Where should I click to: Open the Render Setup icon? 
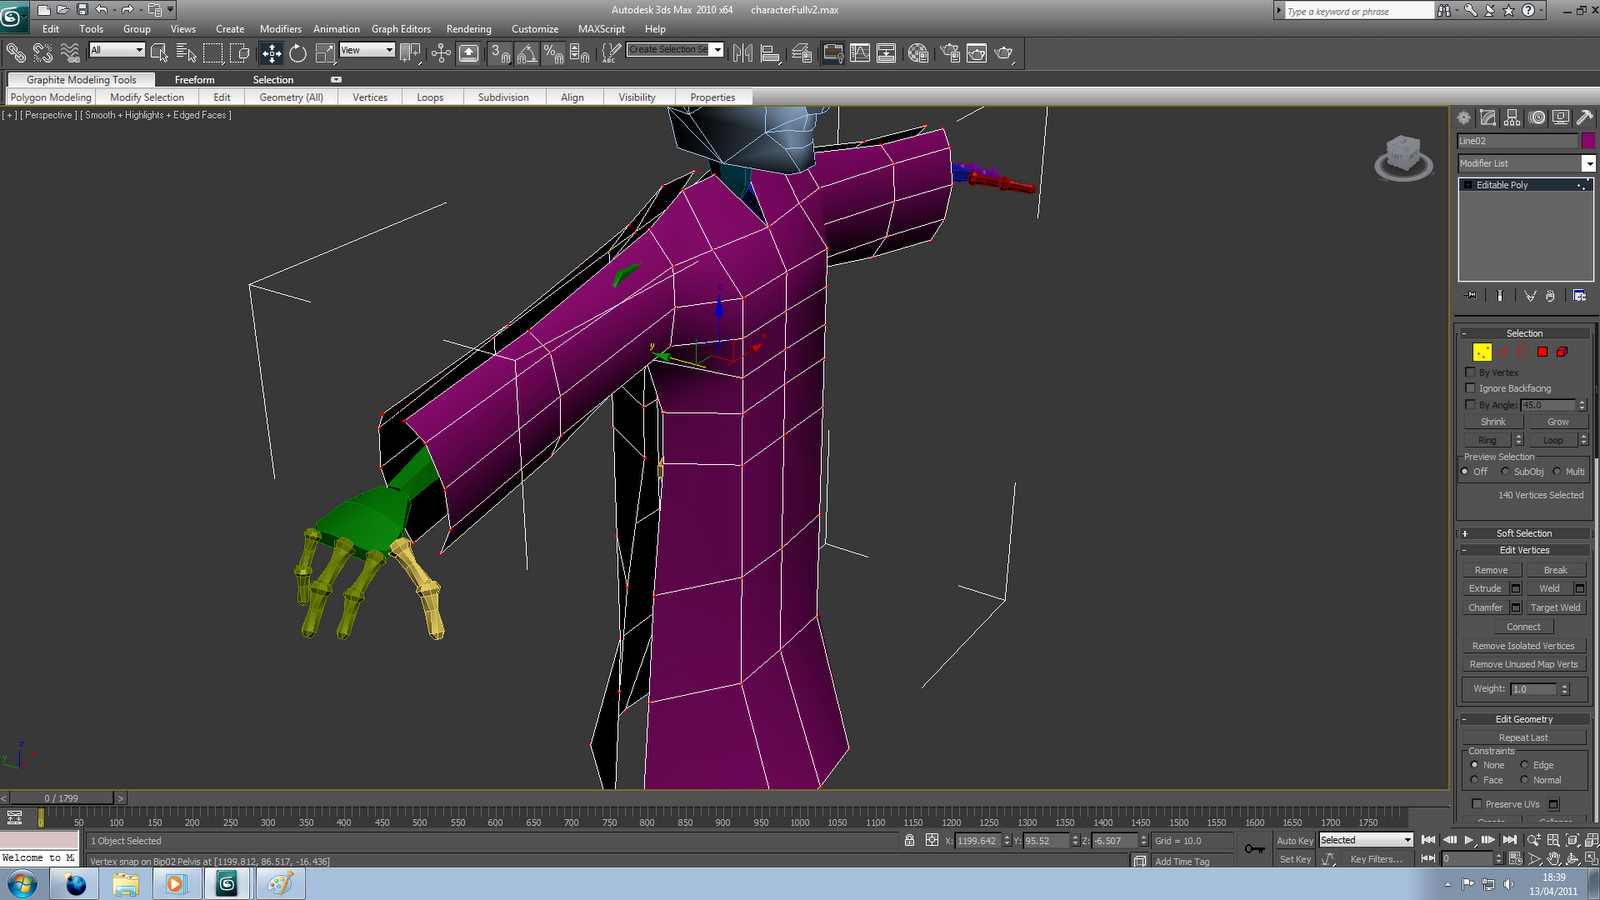pyautogui.click(x=950, y=54)
